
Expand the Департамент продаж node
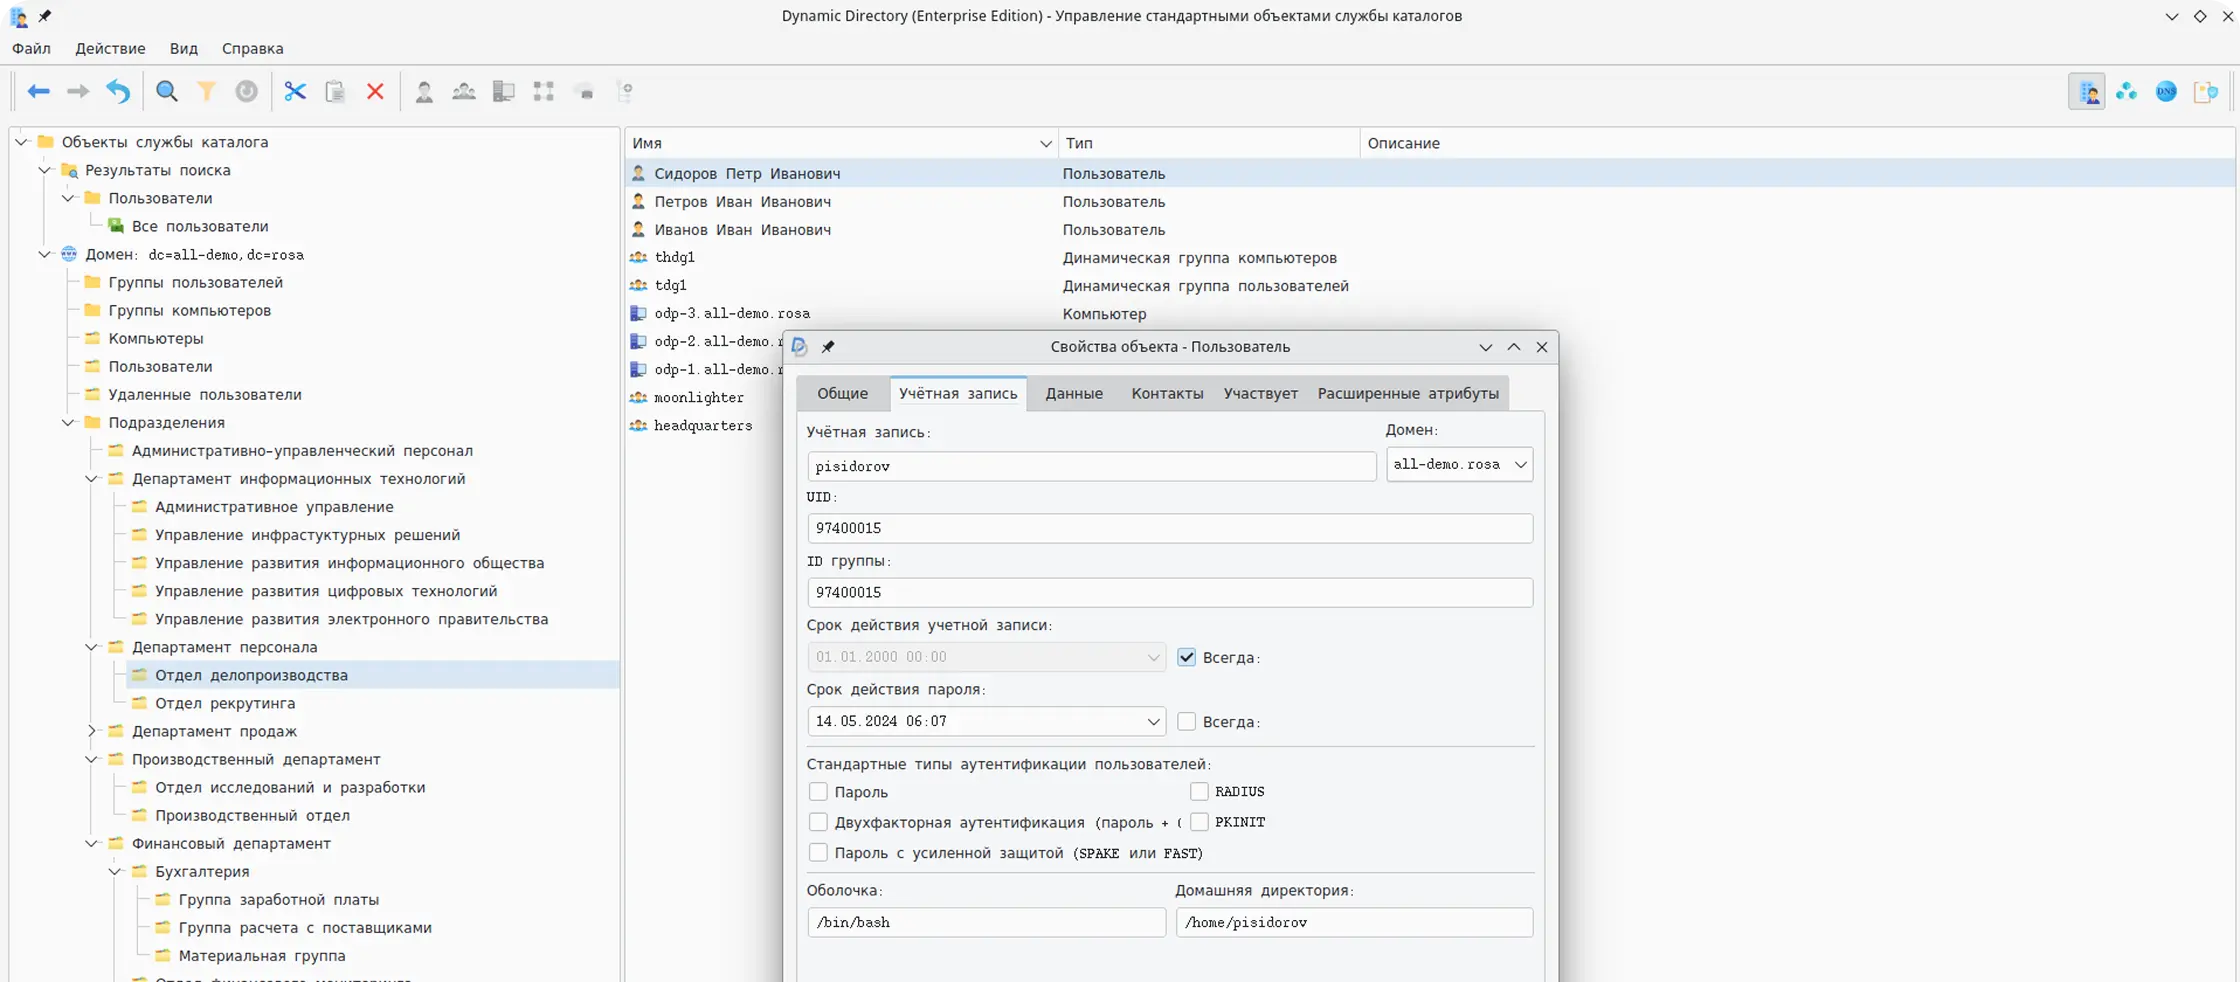91,731
